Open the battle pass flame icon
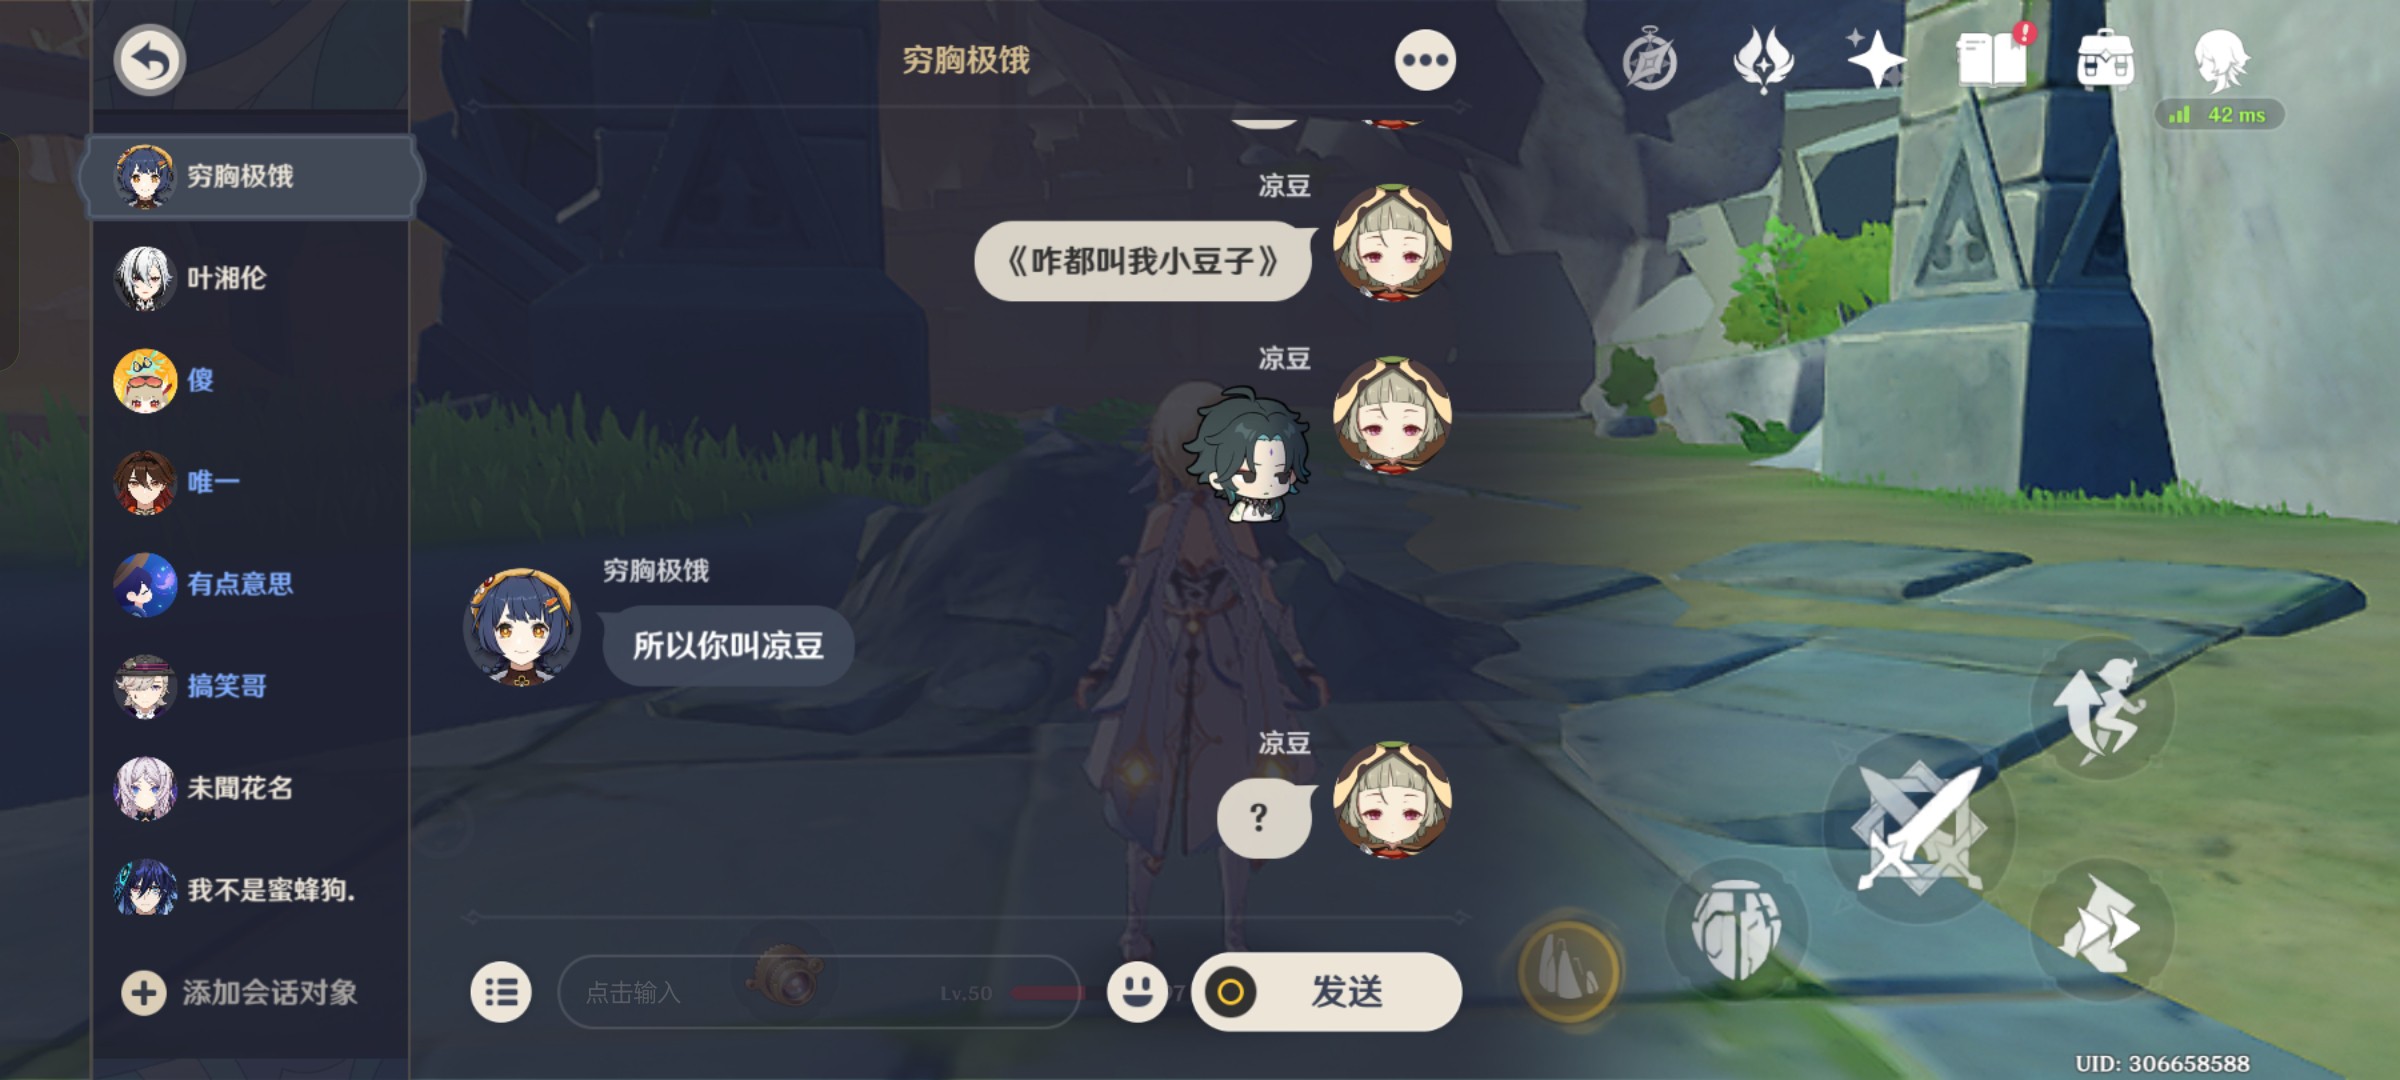This screenshot has height=1080, width=2400. 1763,60
